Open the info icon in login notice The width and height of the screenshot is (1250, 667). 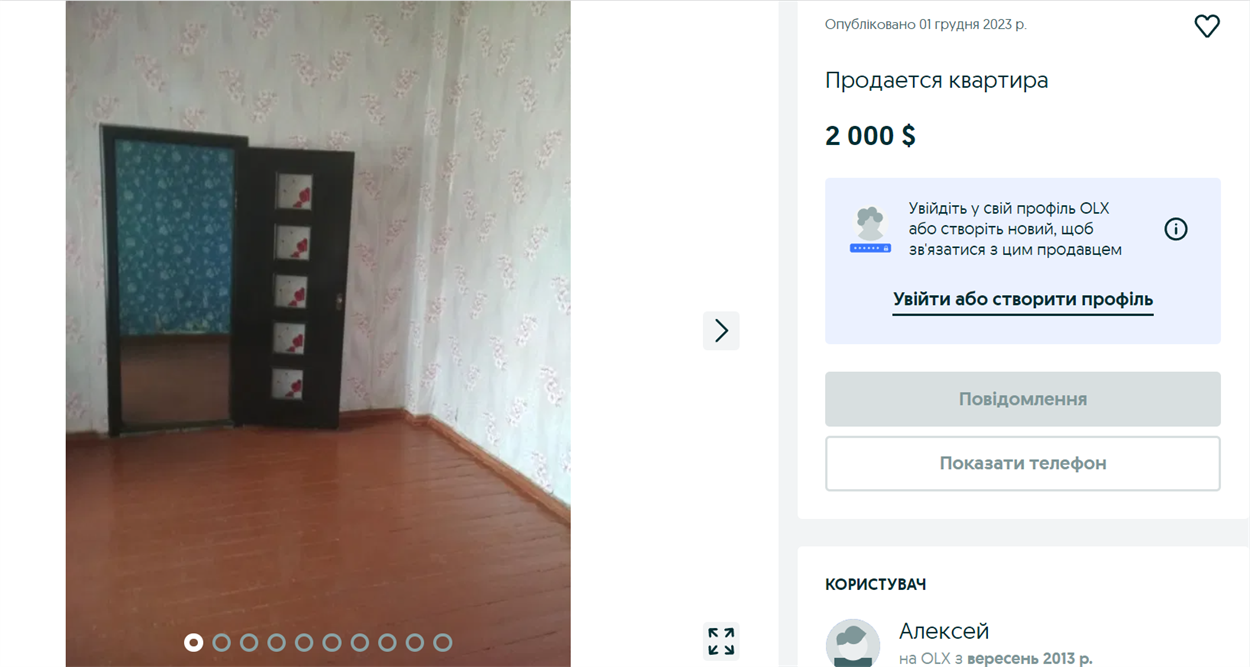pyautogui.click(x=1176, y=229)
